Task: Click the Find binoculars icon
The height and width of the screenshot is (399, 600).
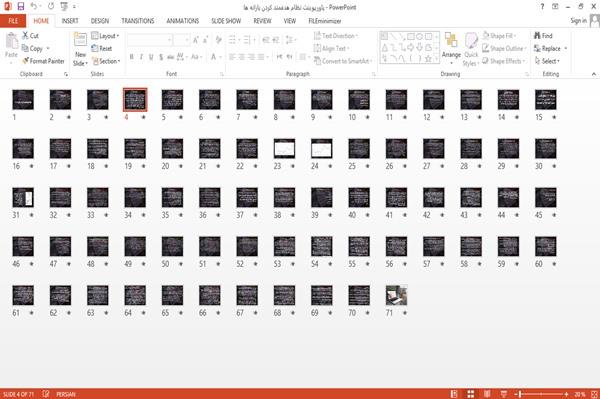Action: coord(537,35)
